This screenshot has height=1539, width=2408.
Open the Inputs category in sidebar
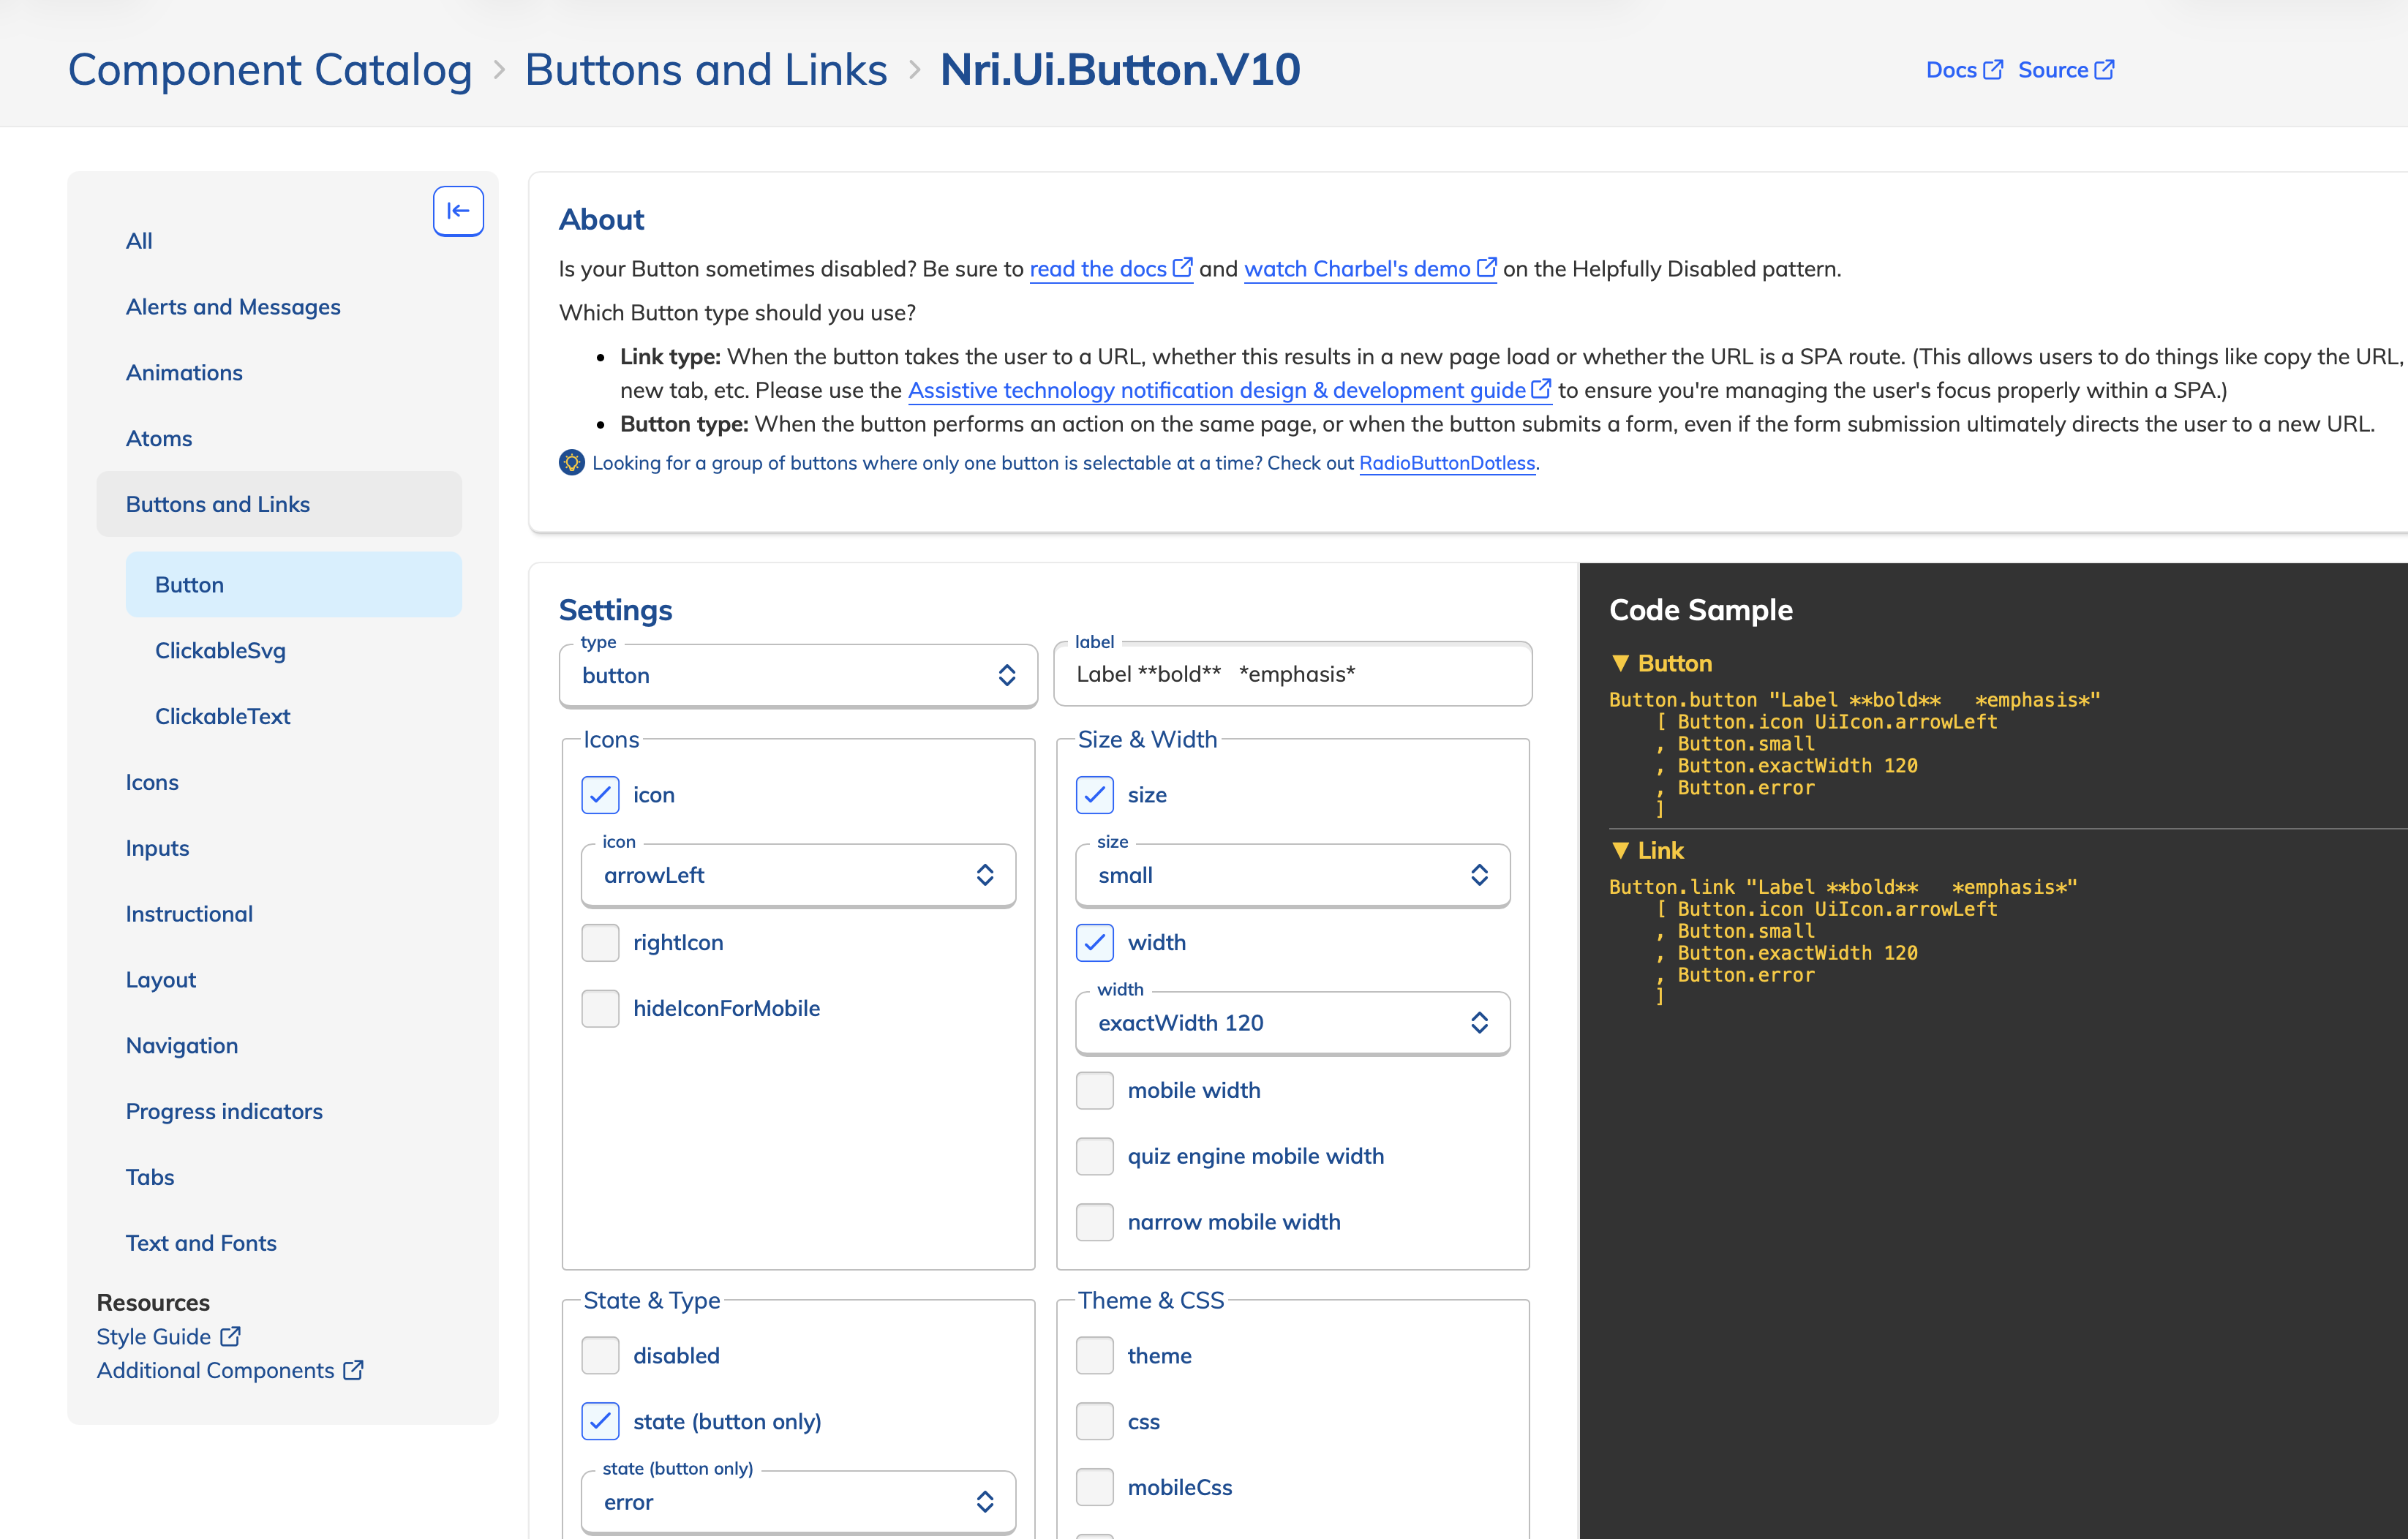click(157, 848)
